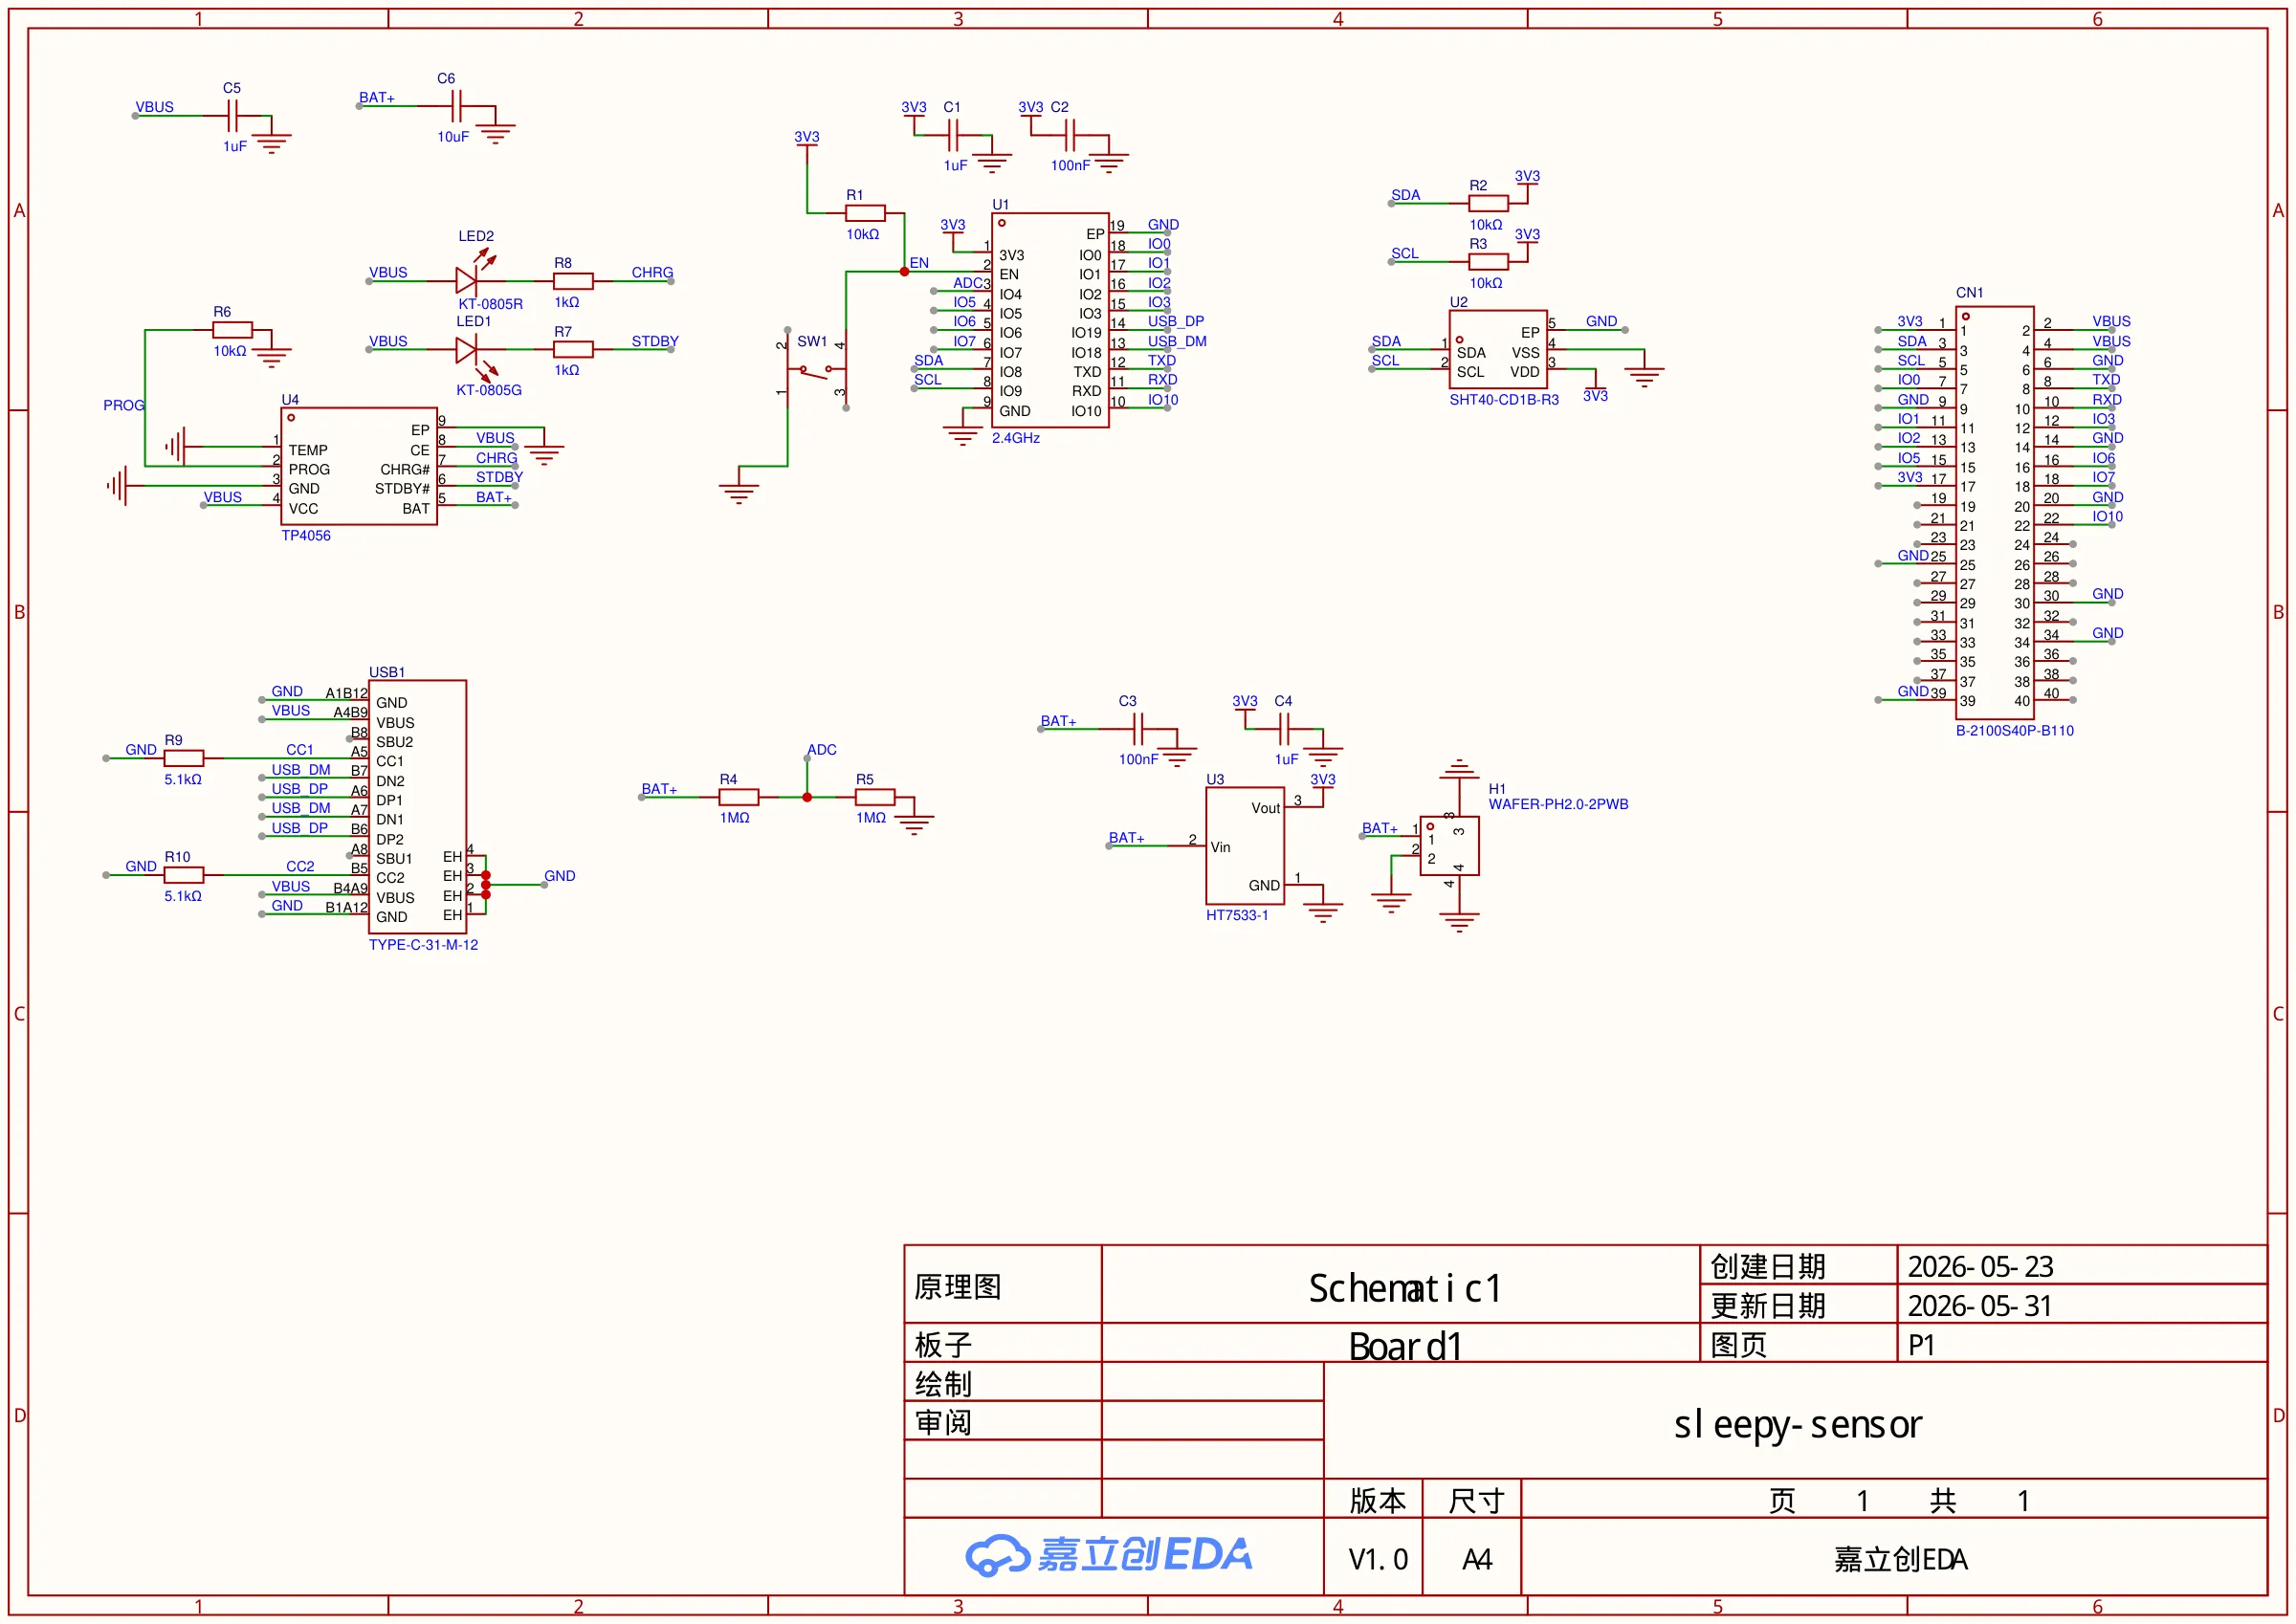Click the PROG net label

coord(124,405)
